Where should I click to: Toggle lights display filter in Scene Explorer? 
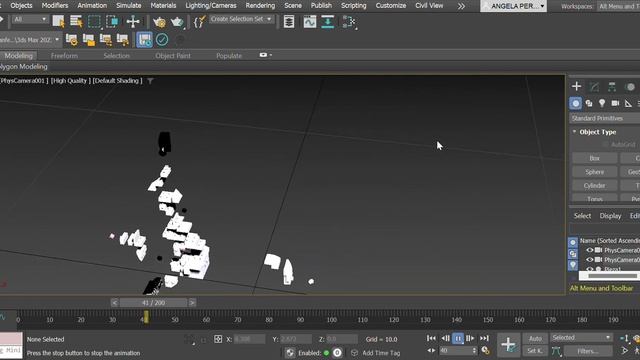[573, 265]
